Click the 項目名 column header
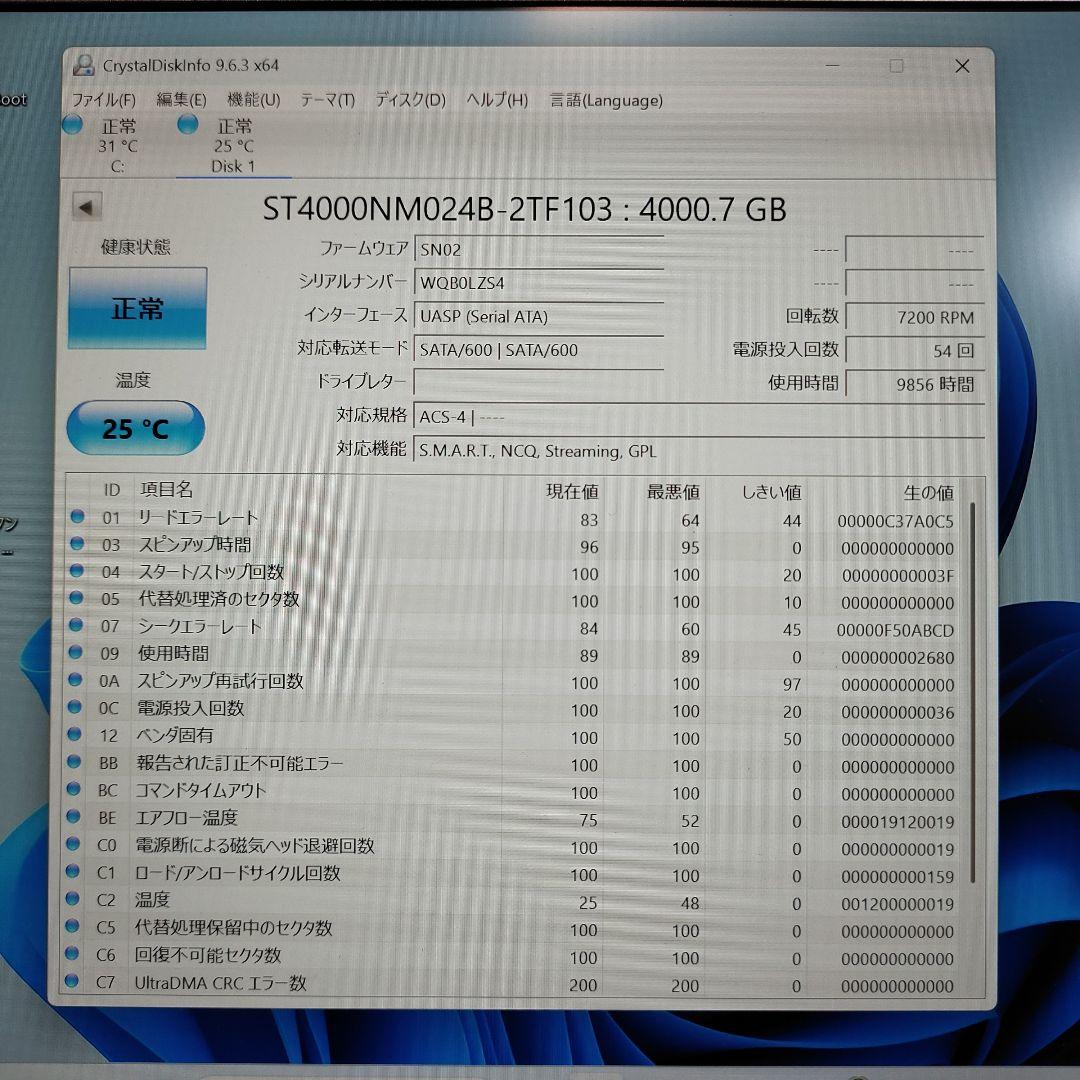Viewport: 1080px width, 1080px height. [166, 490]
